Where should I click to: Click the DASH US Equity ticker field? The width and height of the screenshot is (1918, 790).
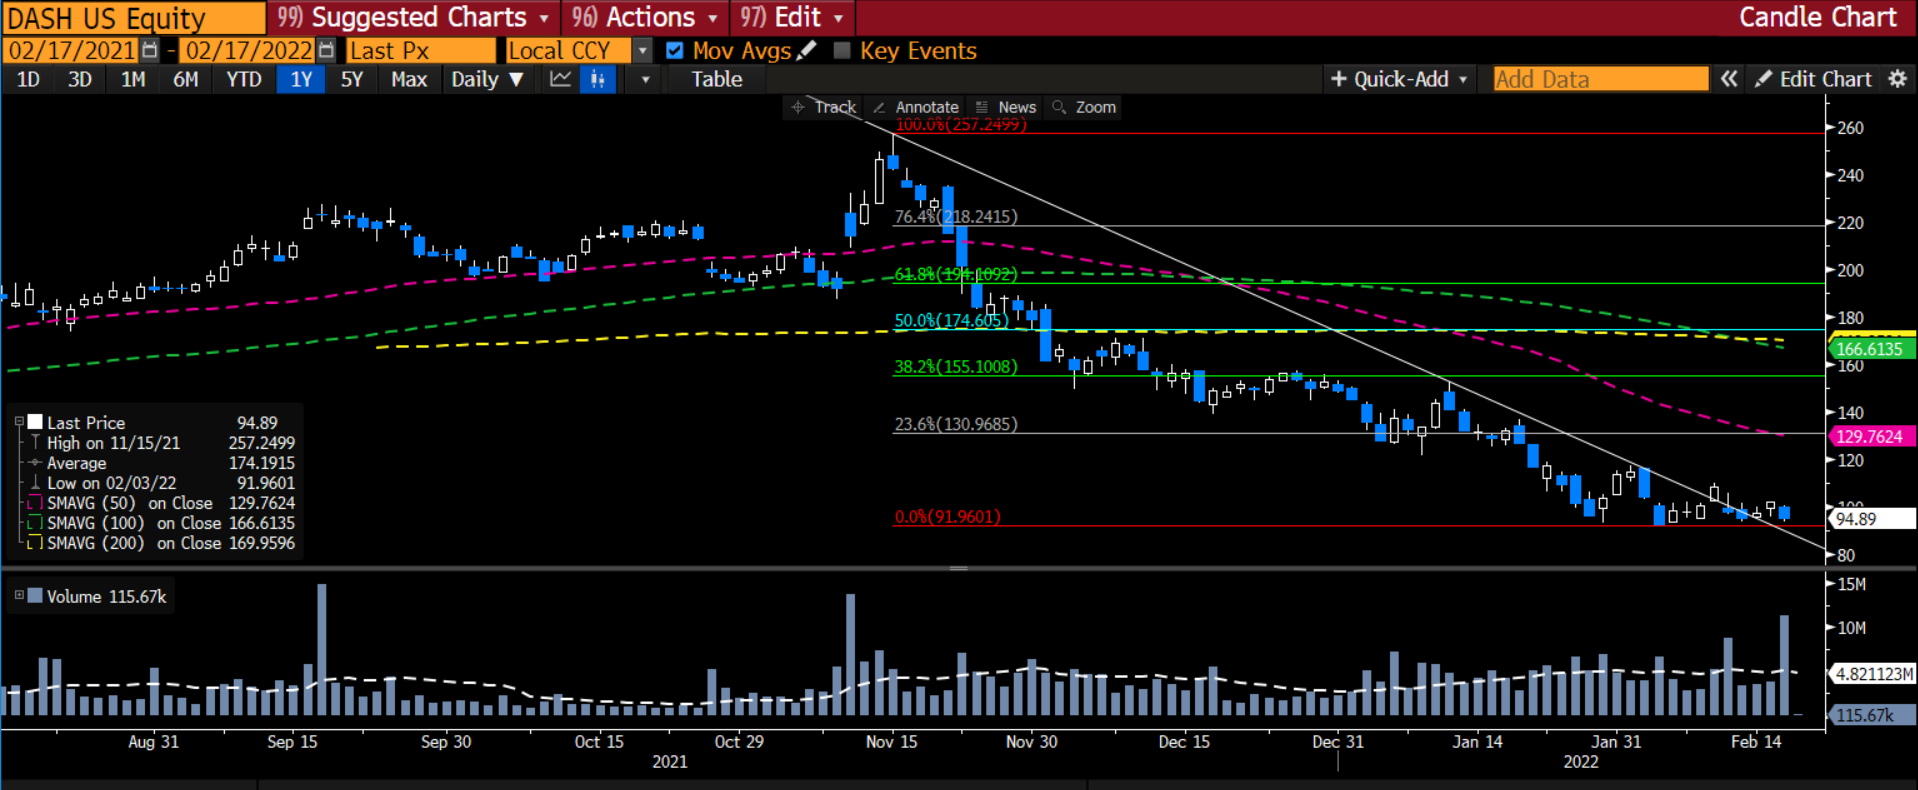(134, 18)
